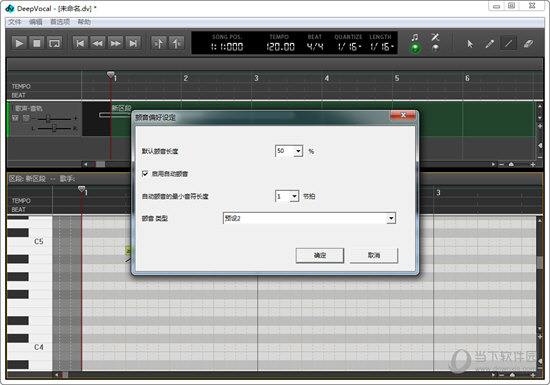
Task: Toggle the track solo button S
Action: point(26,118)
